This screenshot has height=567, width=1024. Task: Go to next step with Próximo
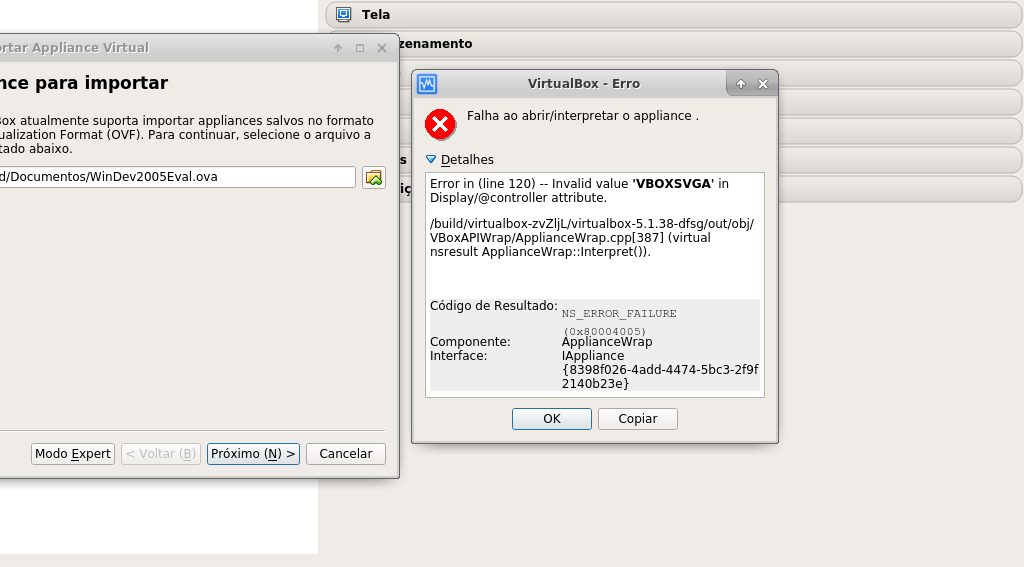[x=253, y=454]
